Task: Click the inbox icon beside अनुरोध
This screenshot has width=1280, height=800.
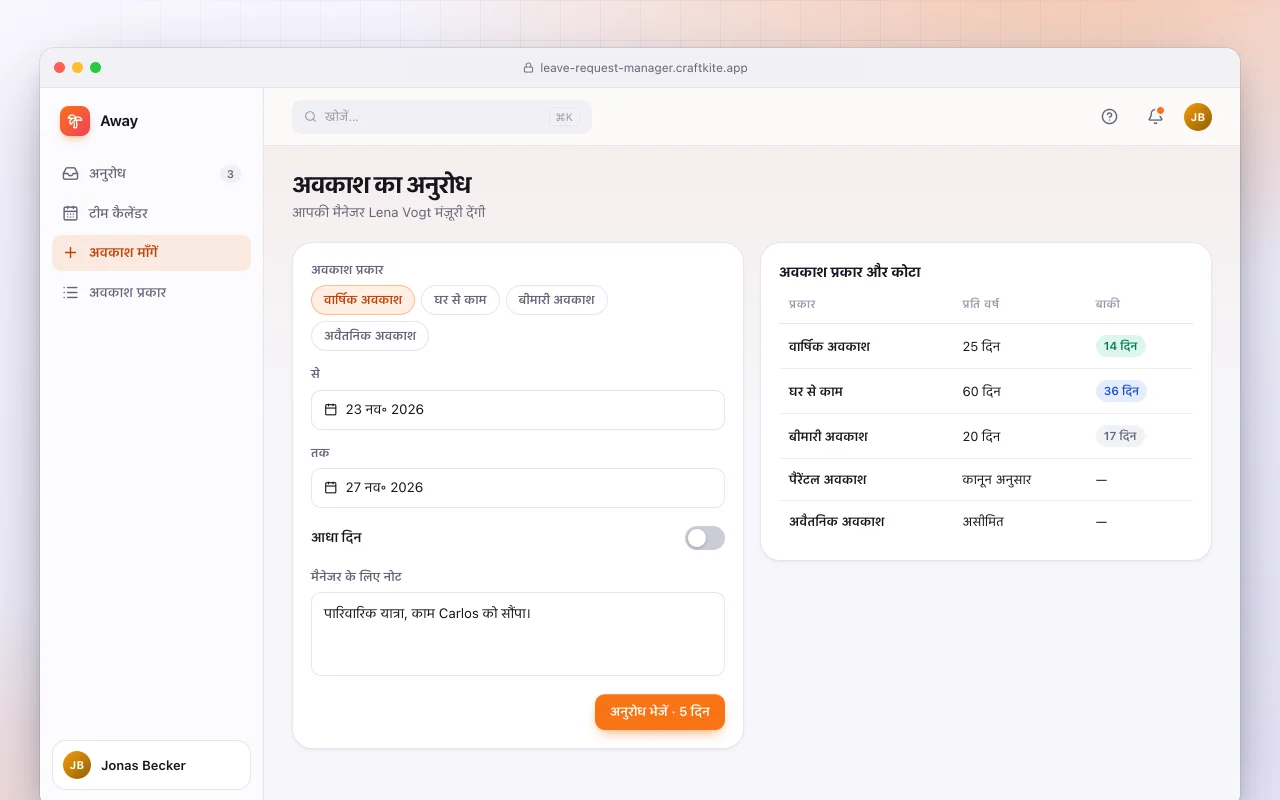Action: pos(70,174)
